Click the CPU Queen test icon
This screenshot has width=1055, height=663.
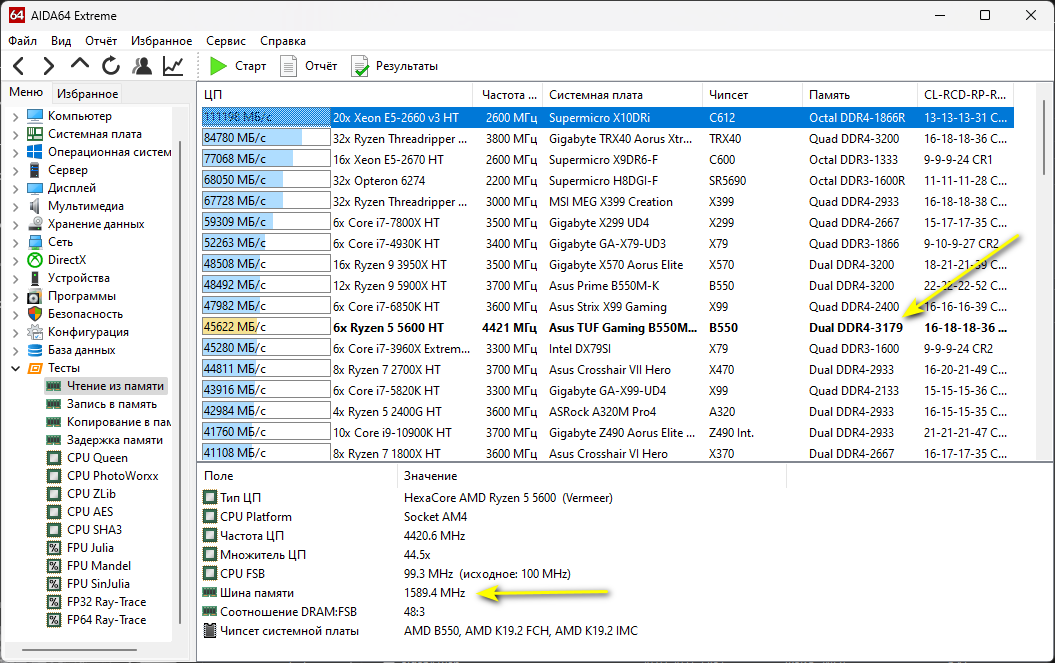[54, 458]
